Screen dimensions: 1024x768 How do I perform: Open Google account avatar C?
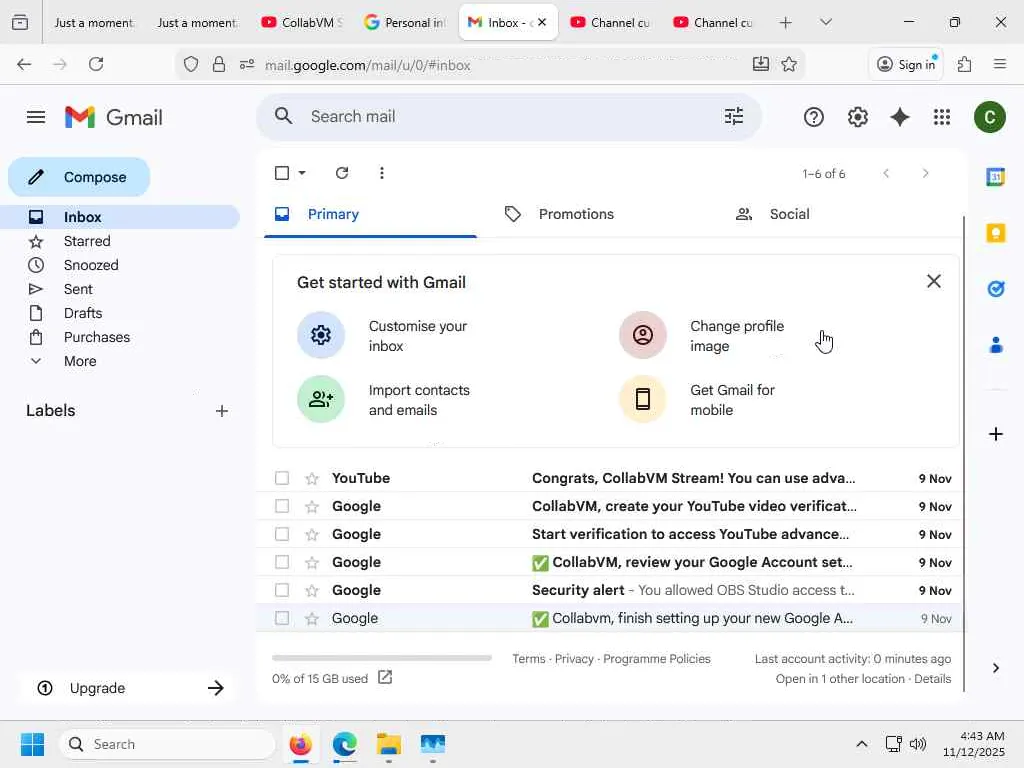(x=989, y=118)
